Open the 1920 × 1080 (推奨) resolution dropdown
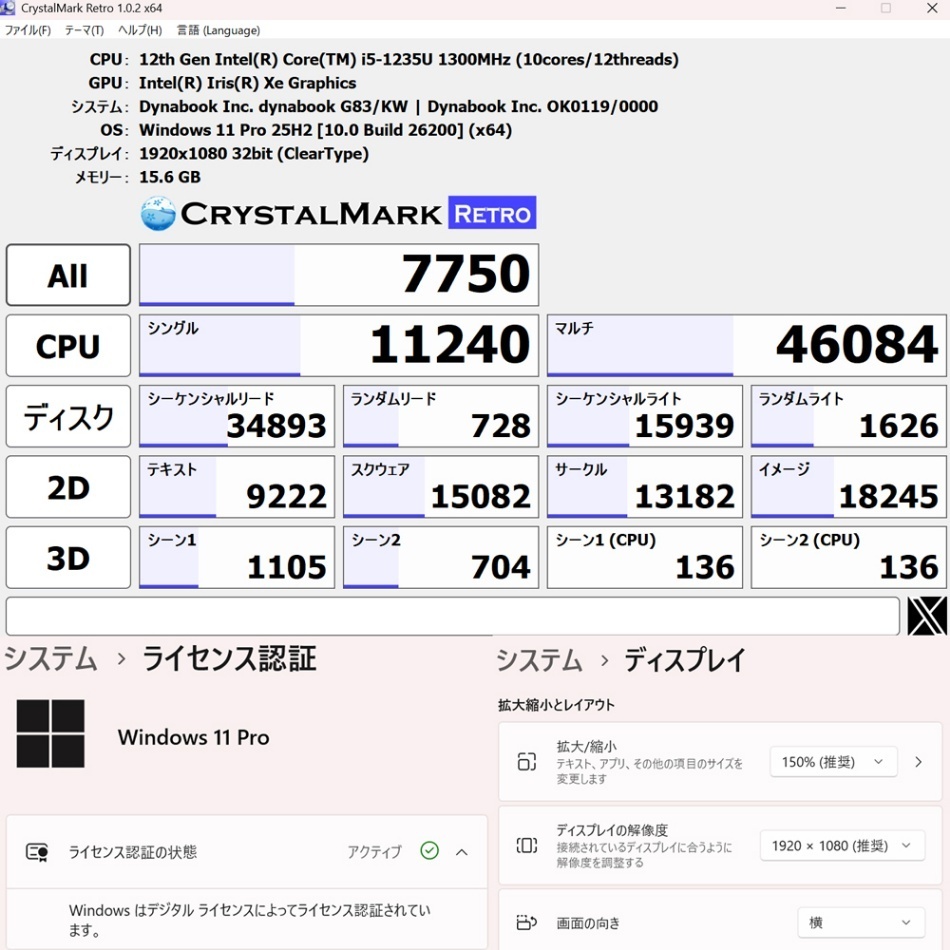 point(842,845)
